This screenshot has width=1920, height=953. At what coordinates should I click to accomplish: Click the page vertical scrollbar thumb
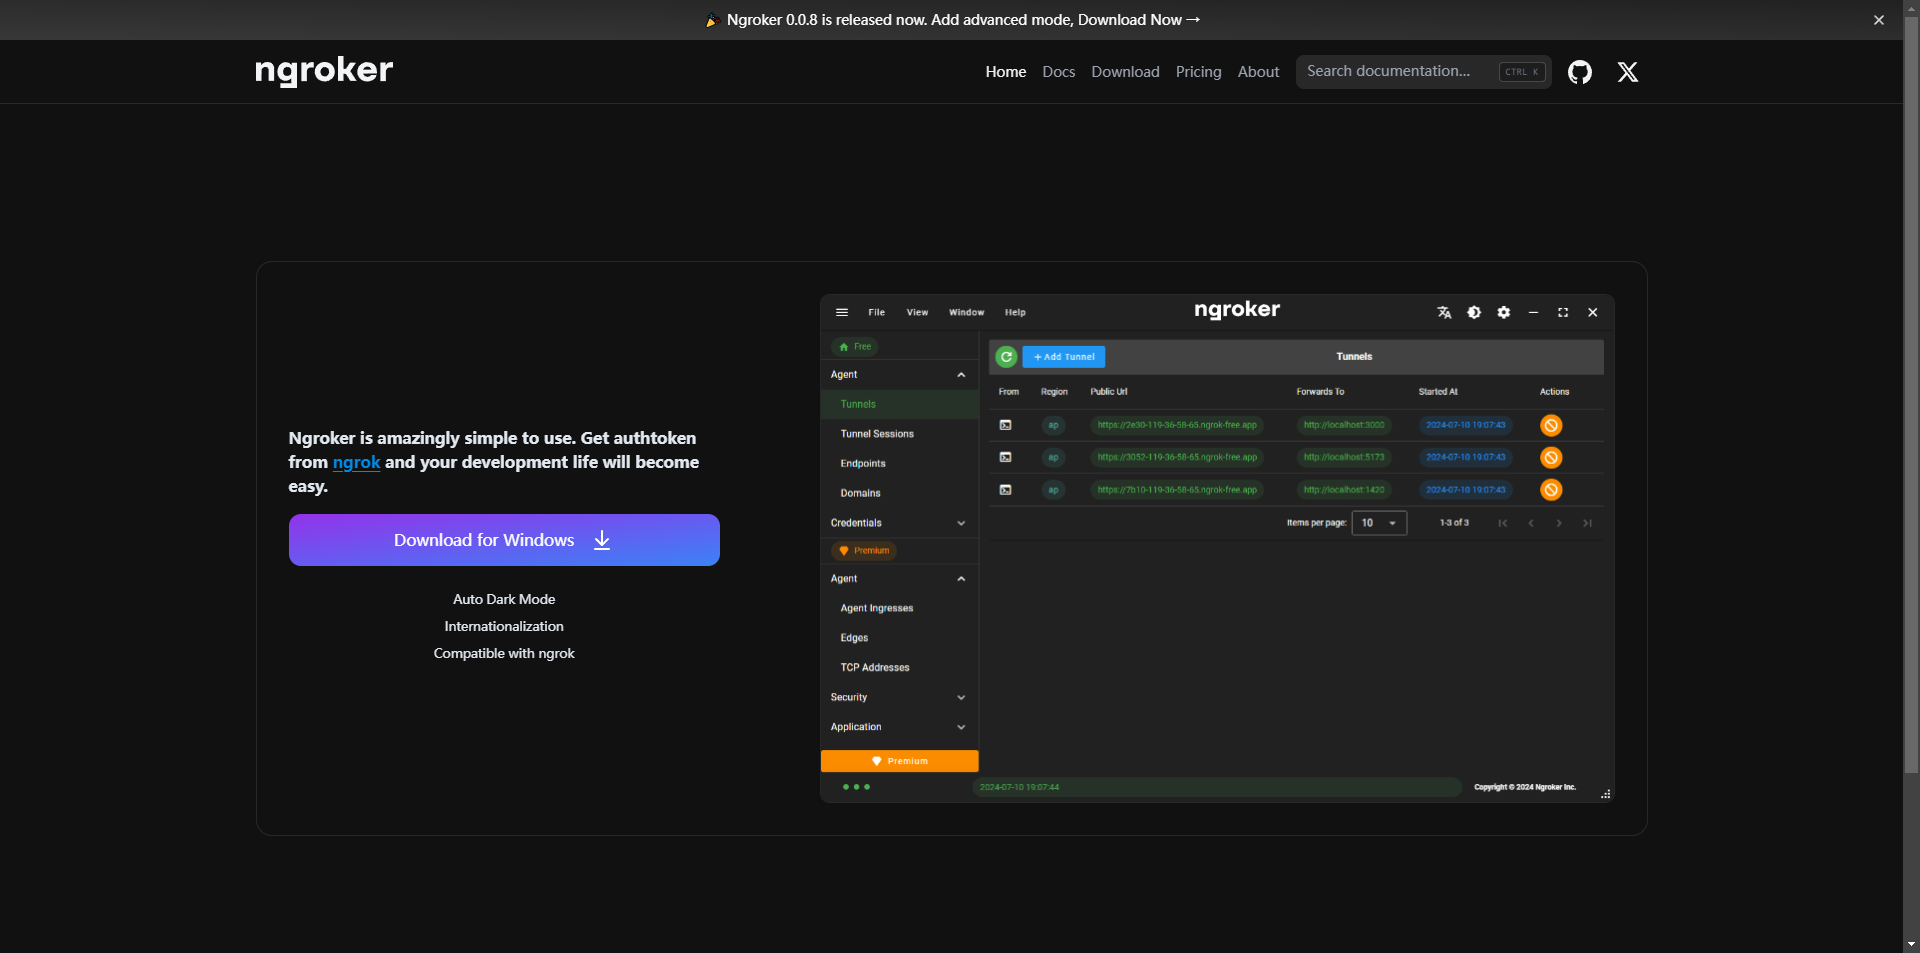pyautogui.click(x=1911, y=395)
